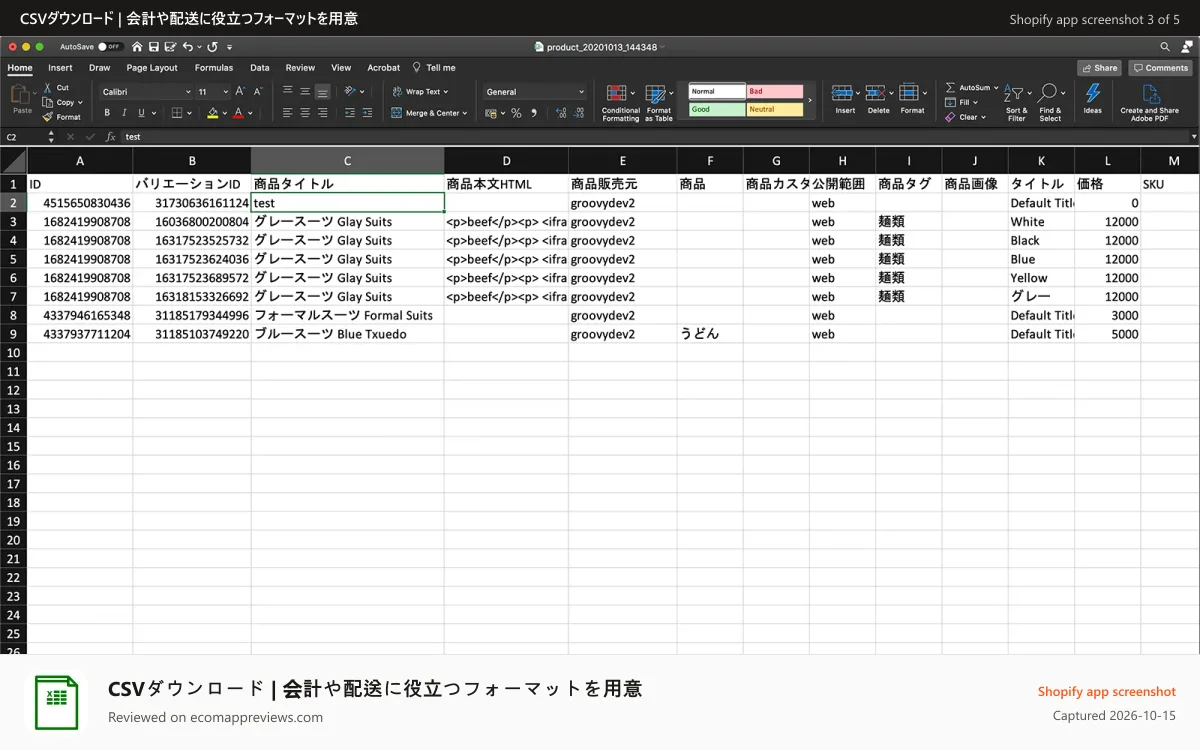Screen dimensions: 1200x750
Task: Click Create and Share Adobe PDF
Action: (x=1149, y=102)
